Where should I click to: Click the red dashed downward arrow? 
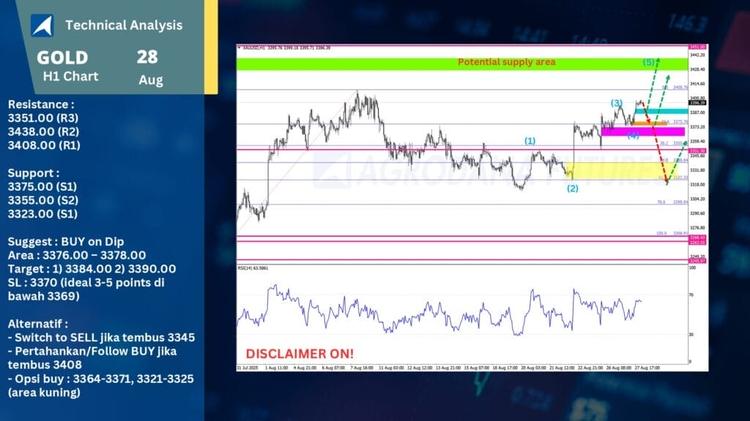coord(658,150)
